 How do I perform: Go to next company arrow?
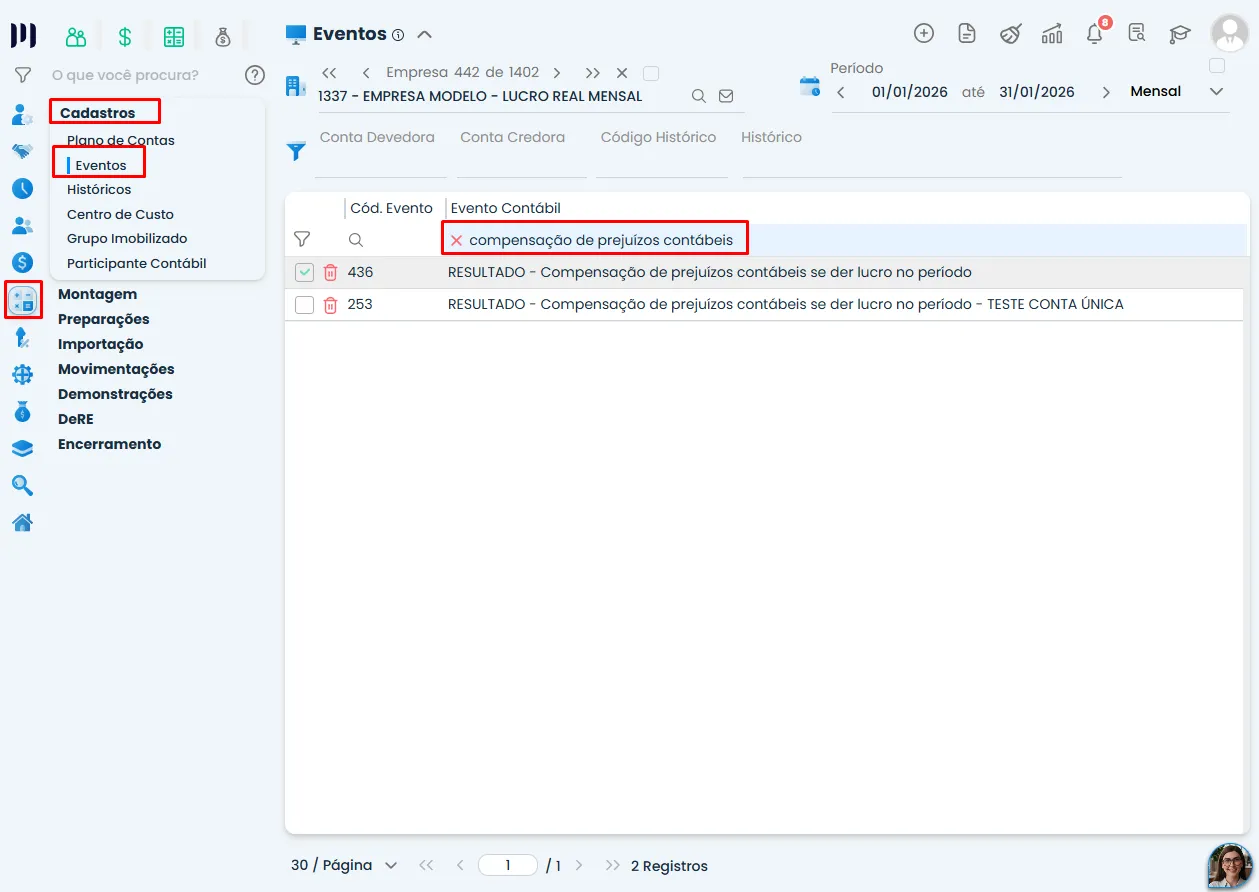click(x=557, y=73)
